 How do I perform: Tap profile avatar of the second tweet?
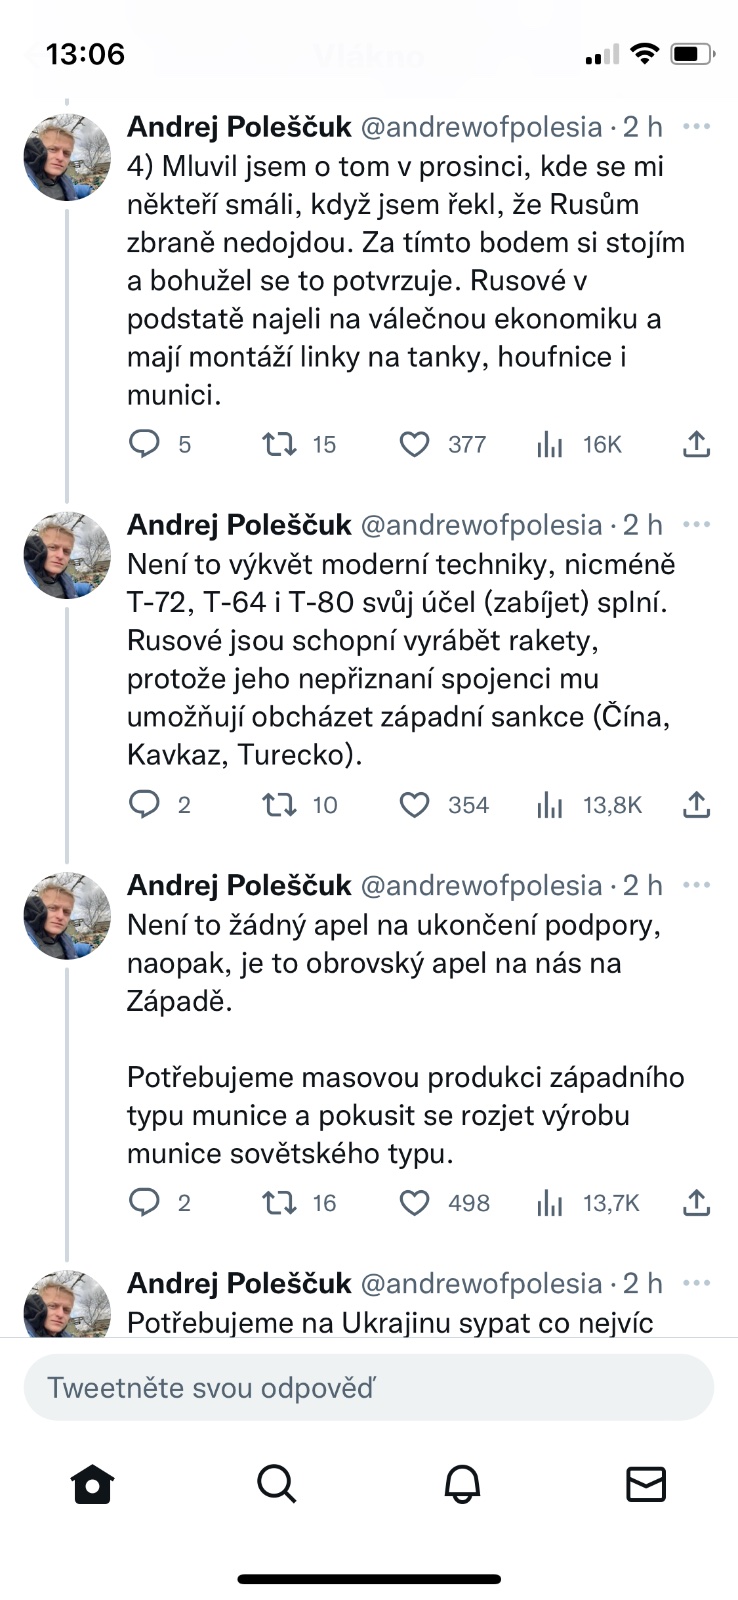pos(67,555)
